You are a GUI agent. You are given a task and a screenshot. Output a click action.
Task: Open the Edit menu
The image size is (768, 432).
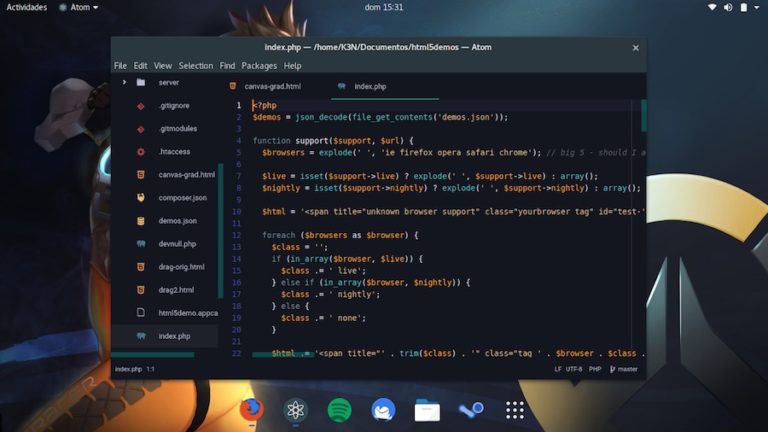tap(140, 66)
